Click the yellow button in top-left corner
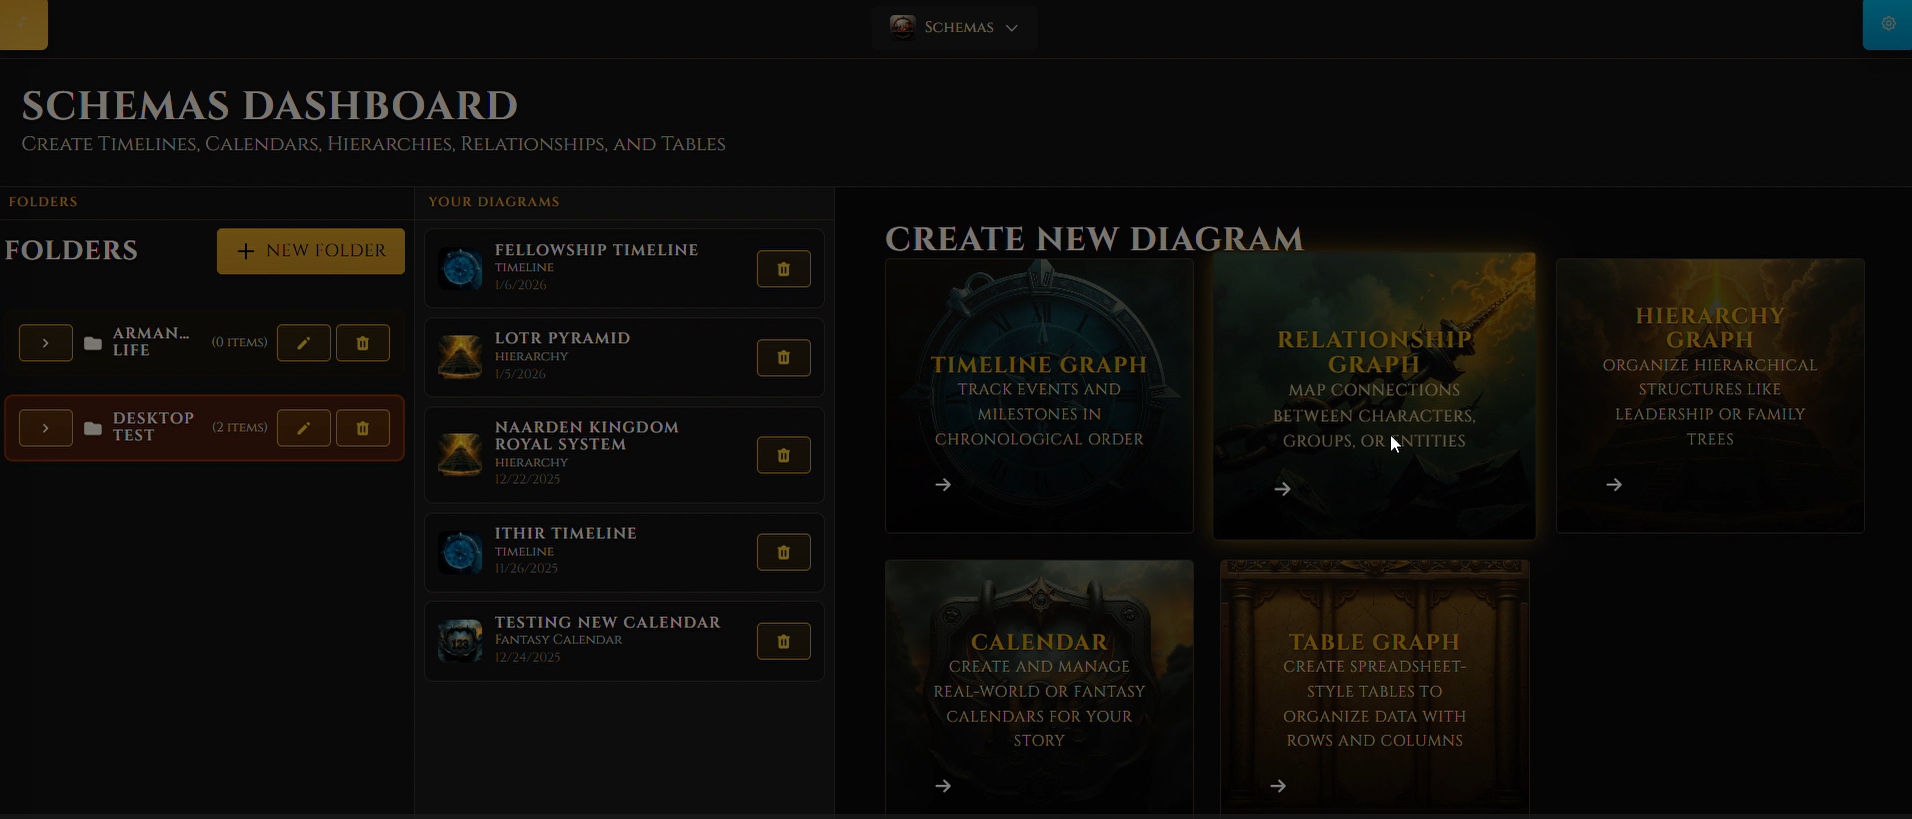Image resolution: width=1912 pixels, height=819 pixels. 23,24
